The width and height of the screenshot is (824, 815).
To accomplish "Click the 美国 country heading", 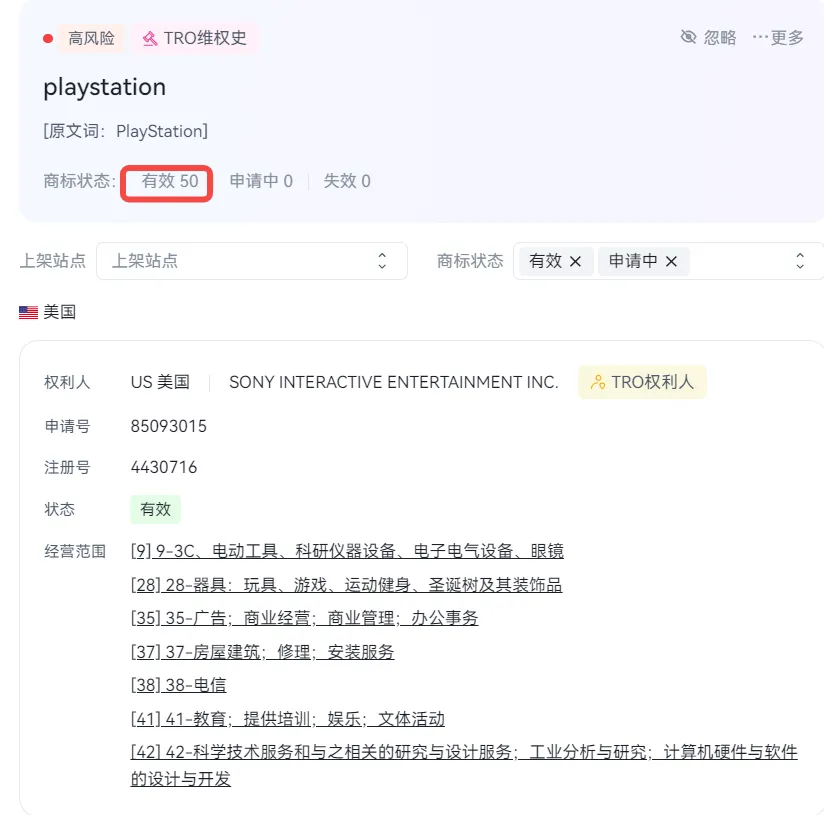I will (x=59, y=312).
